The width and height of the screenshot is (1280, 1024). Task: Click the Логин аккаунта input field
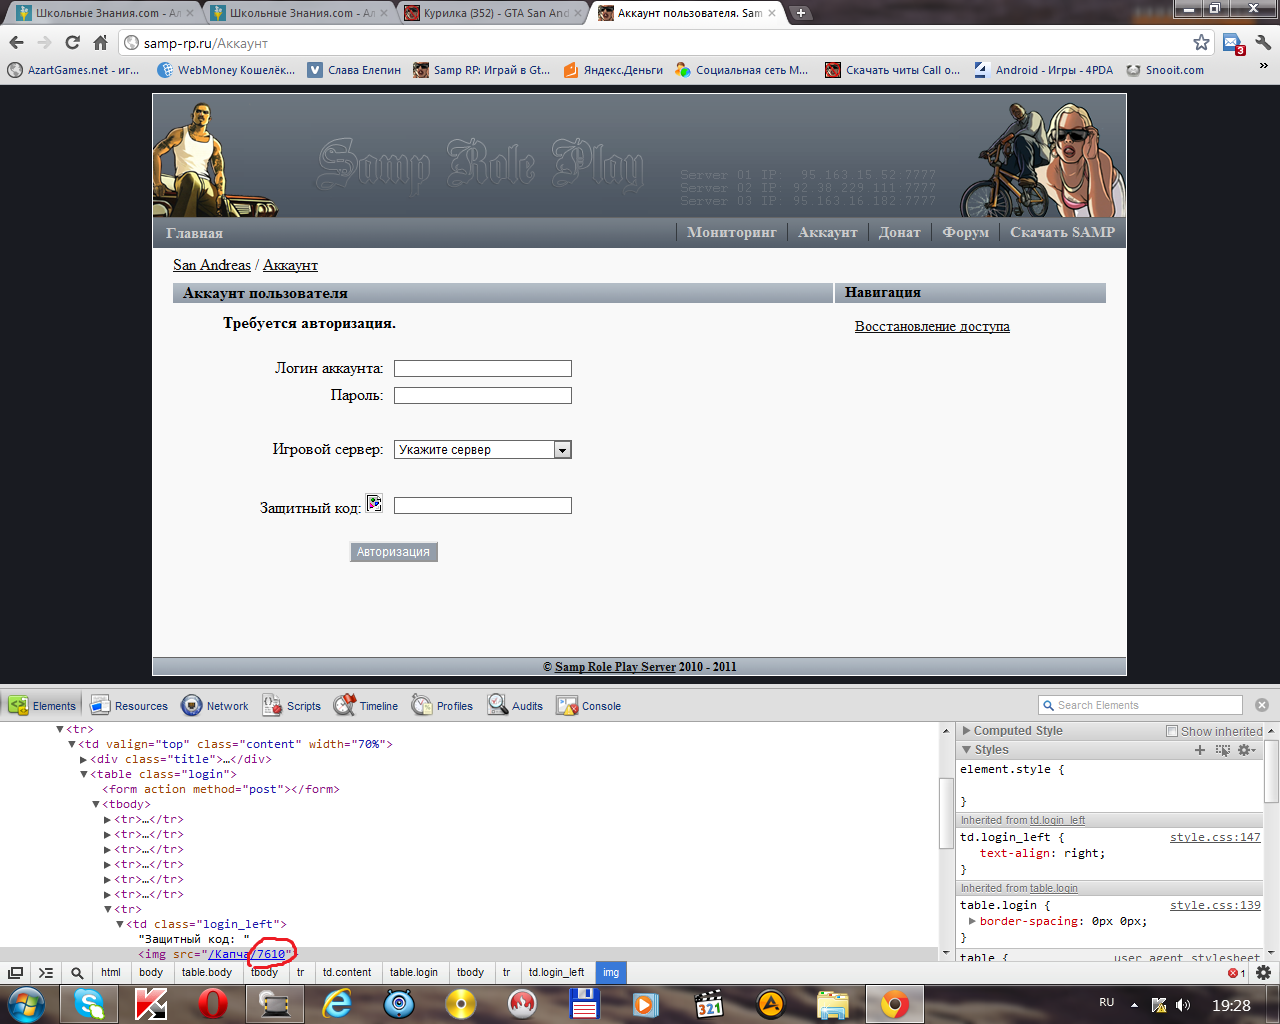pyautogui.click(x=483, y=369)
